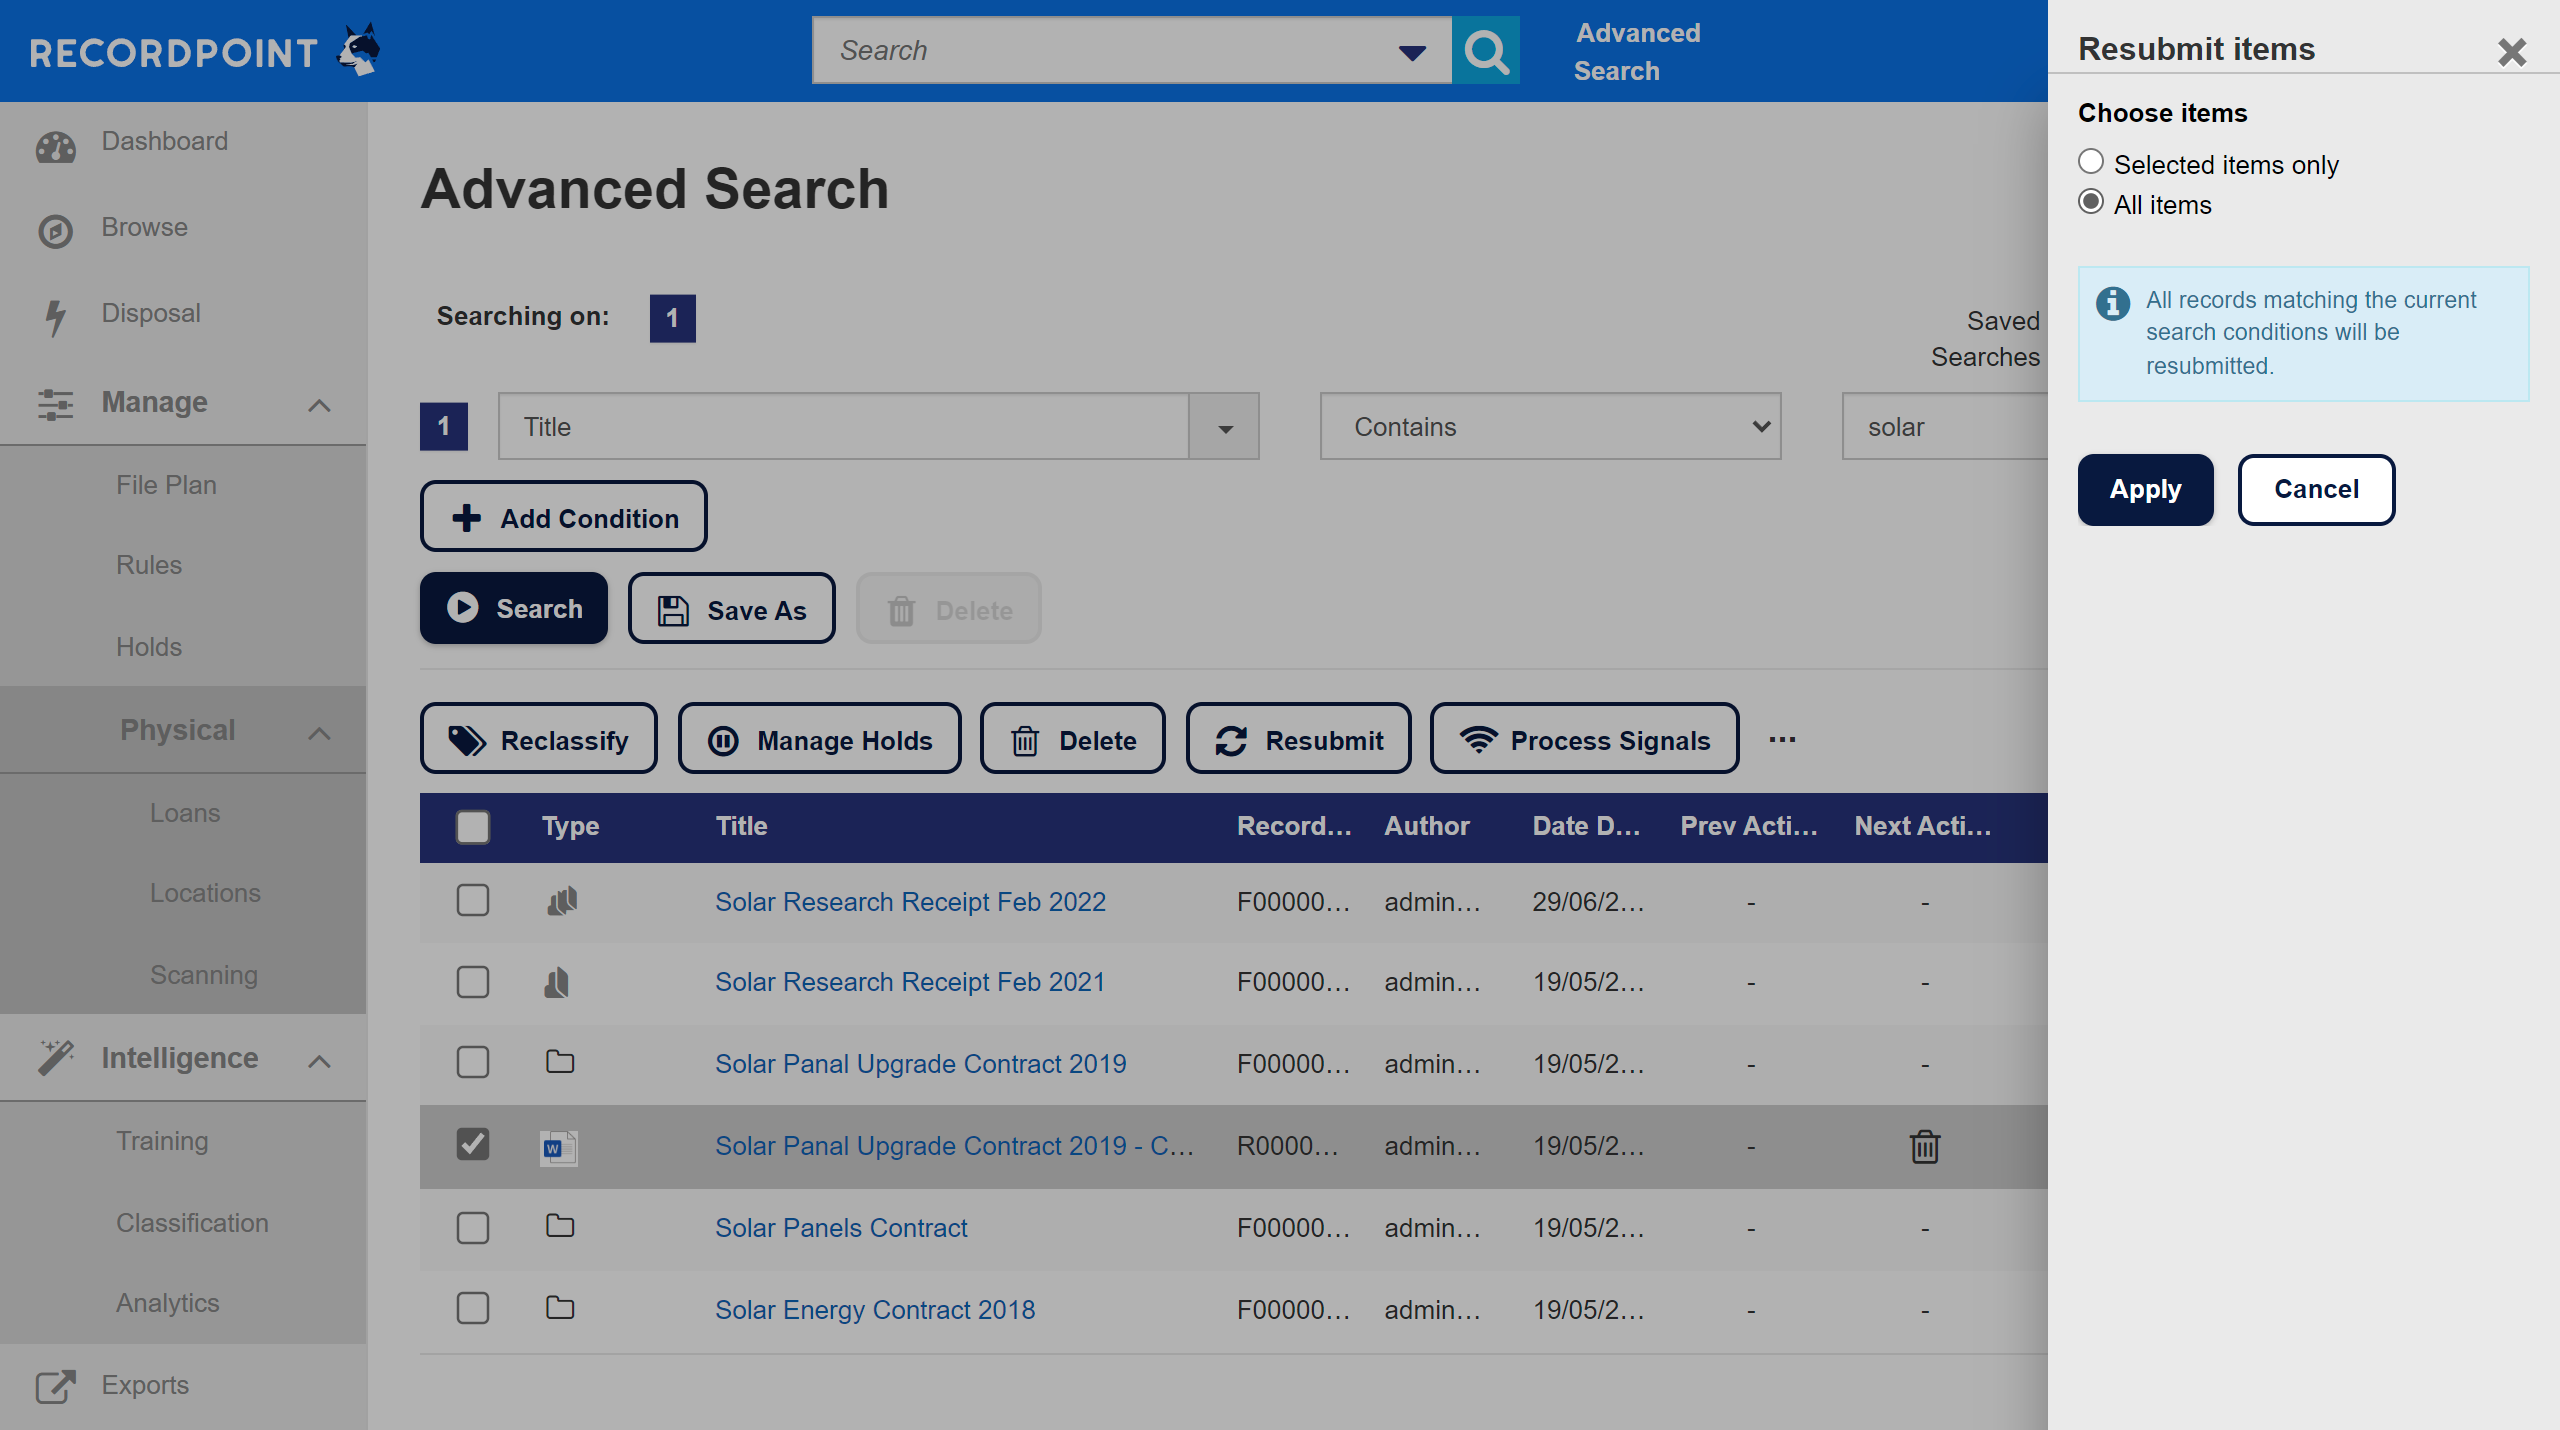Open File Plan in sidebar
The width and height of the screenshot is (2560, 1430).
(166, 485)
